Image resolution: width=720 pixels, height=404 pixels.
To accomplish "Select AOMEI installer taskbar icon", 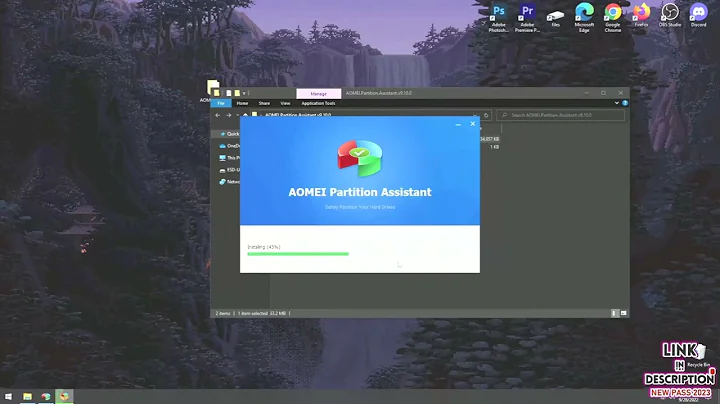I will tap(64, 396).
